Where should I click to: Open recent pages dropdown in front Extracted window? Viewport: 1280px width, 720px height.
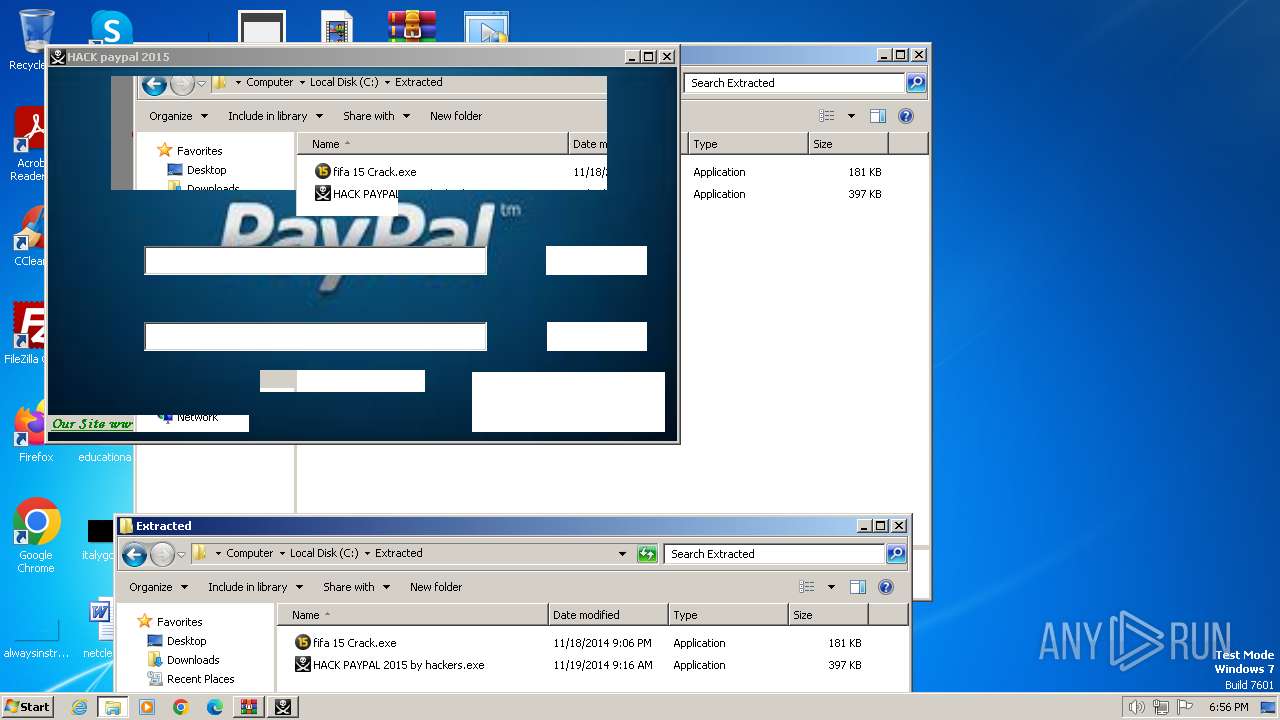(x=182, y=554)
